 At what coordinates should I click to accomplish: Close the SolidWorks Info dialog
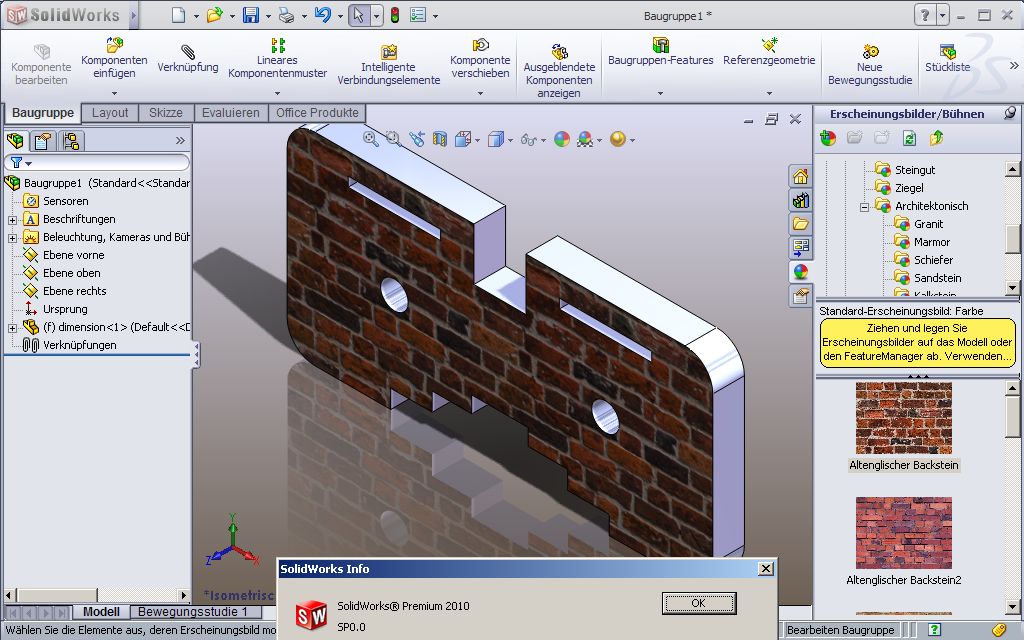point(766,569)
